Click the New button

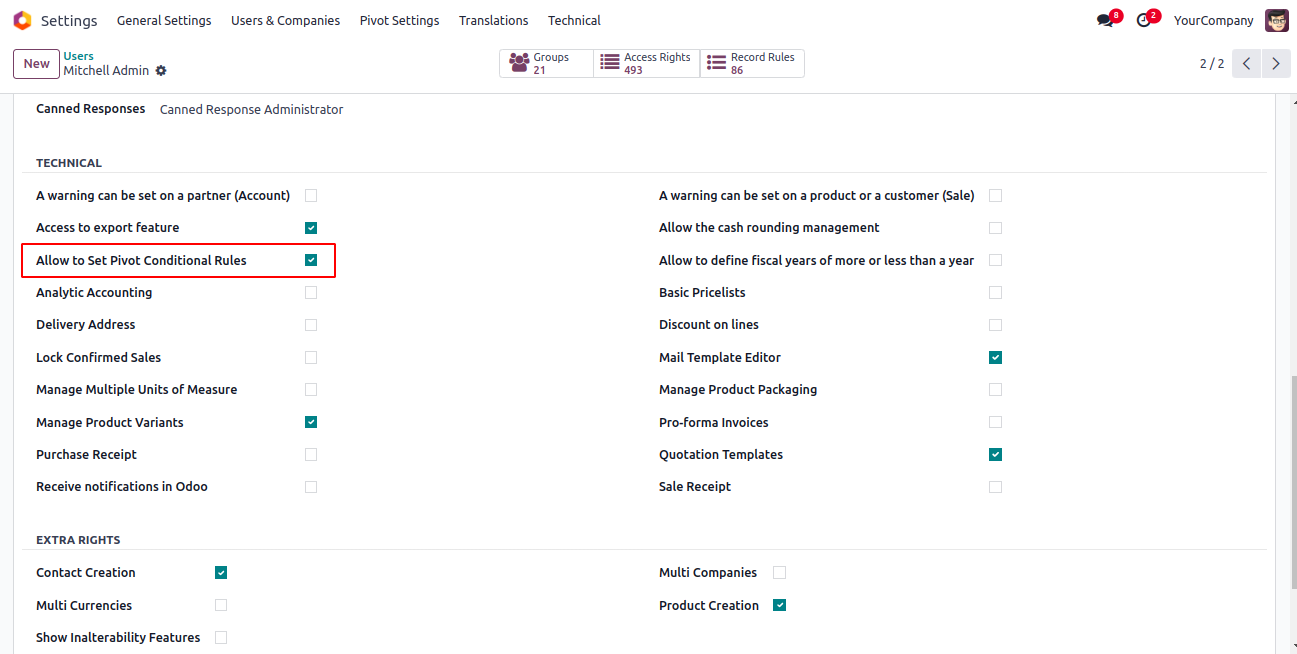tap(37, 63)
